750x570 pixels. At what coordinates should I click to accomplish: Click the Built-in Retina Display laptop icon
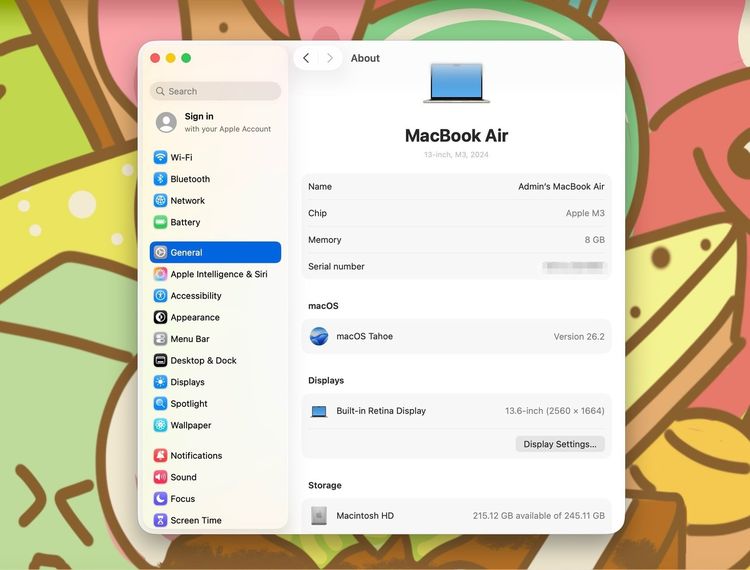pos(319,411)
